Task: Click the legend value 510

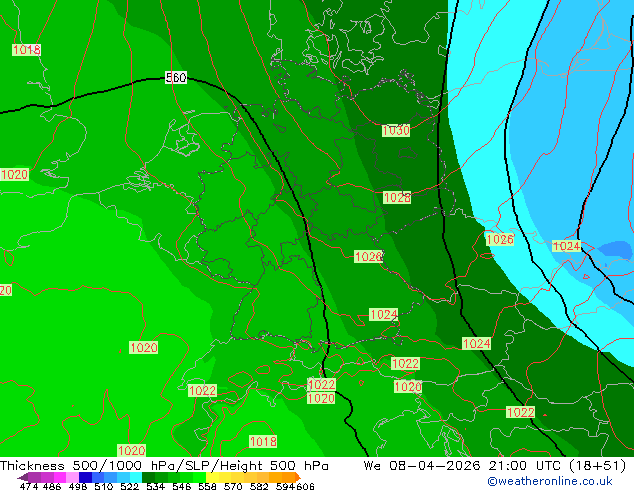Action: click(104, 486)
